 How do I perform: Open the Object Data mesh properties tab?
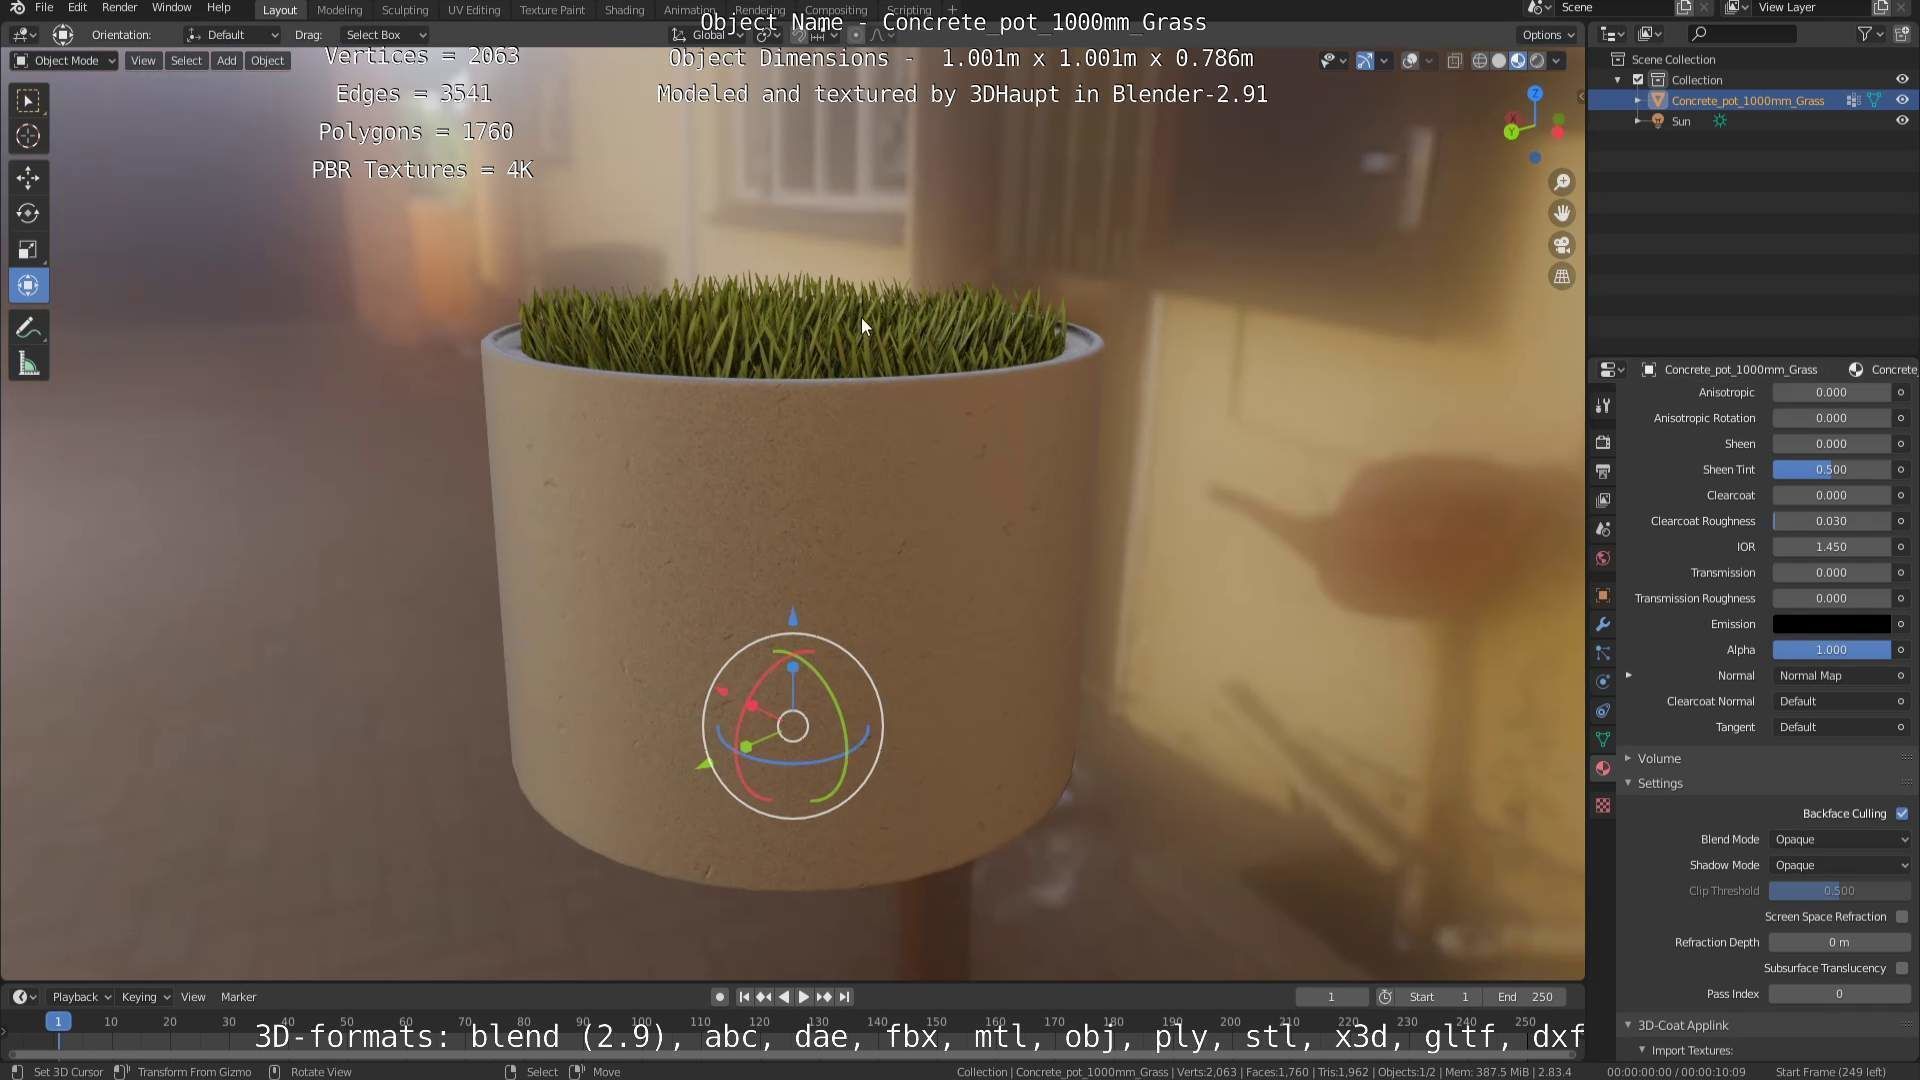click(x=1603, y=740)
